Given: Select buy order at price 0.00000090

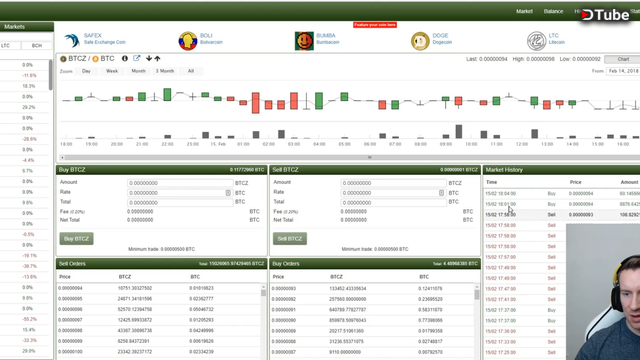Looking at the screenshot, I should click(372, 320).
